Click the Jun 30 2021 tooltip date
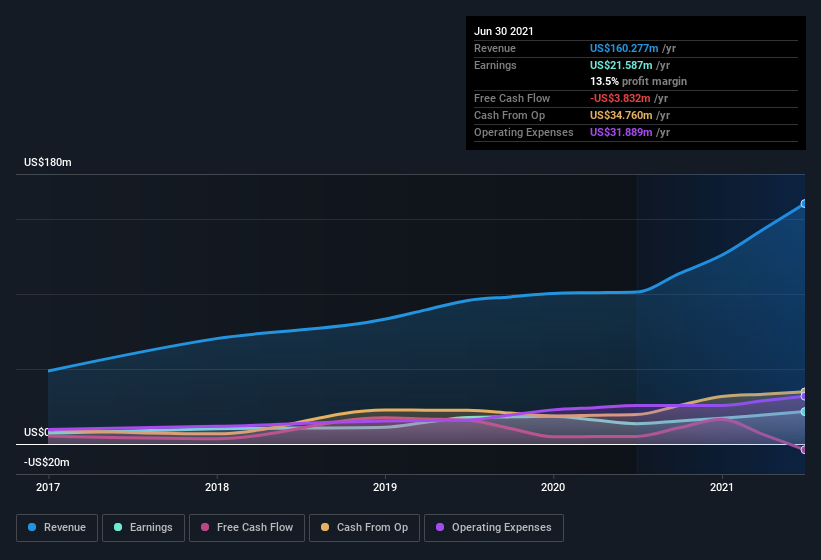Image resolution: width=821 pixels, height=560 pixels. (504, 31)
